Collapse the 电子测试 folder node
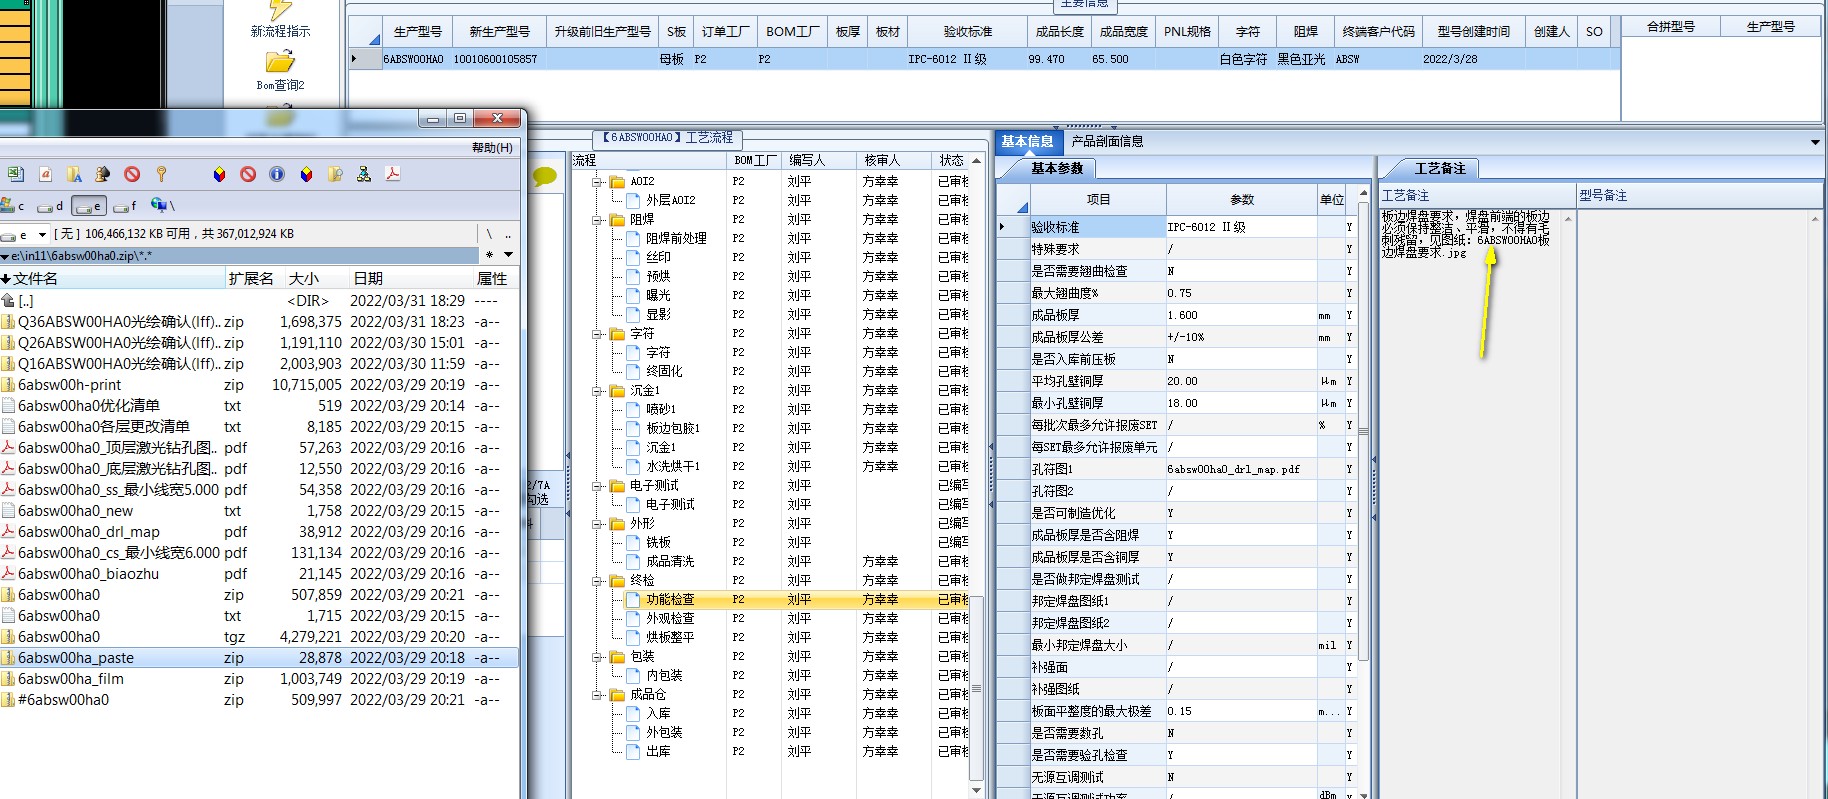This screenshot has width=1828, height=799. [597, 486]
